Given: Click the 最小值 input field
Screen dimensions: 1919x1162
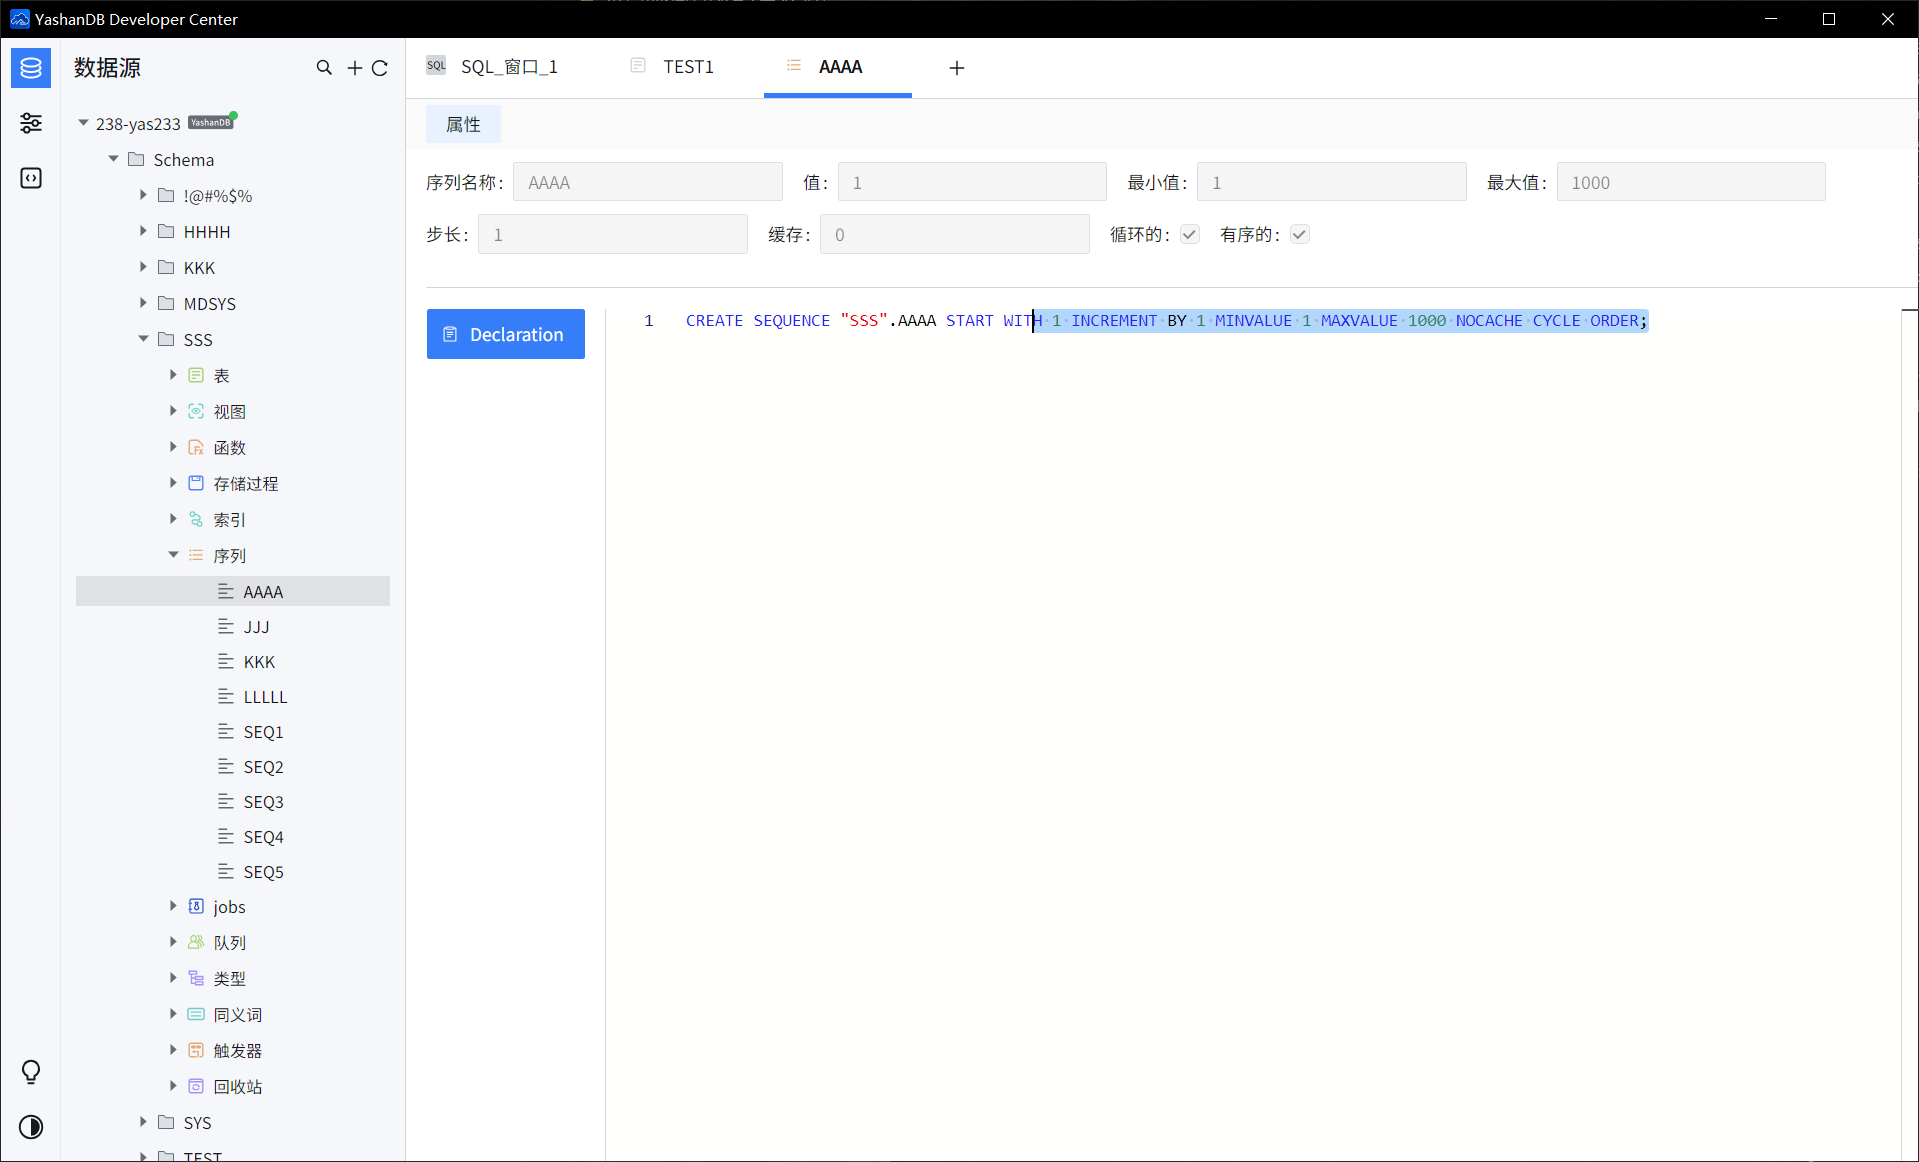Looking at the screenshot, I should click(x=1332, y=182).
